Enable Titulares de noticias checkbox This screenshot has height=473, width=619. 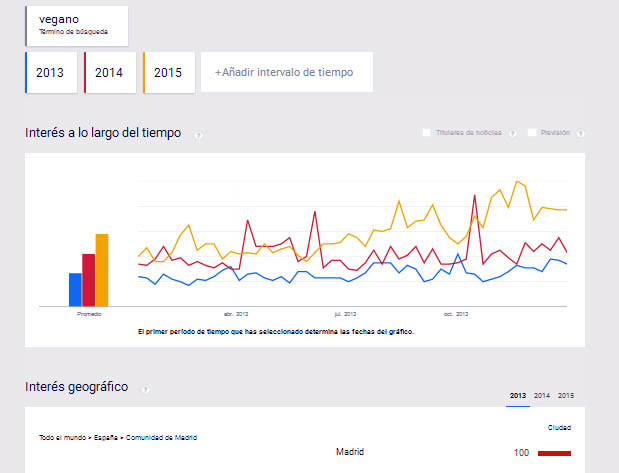point(426,133)
